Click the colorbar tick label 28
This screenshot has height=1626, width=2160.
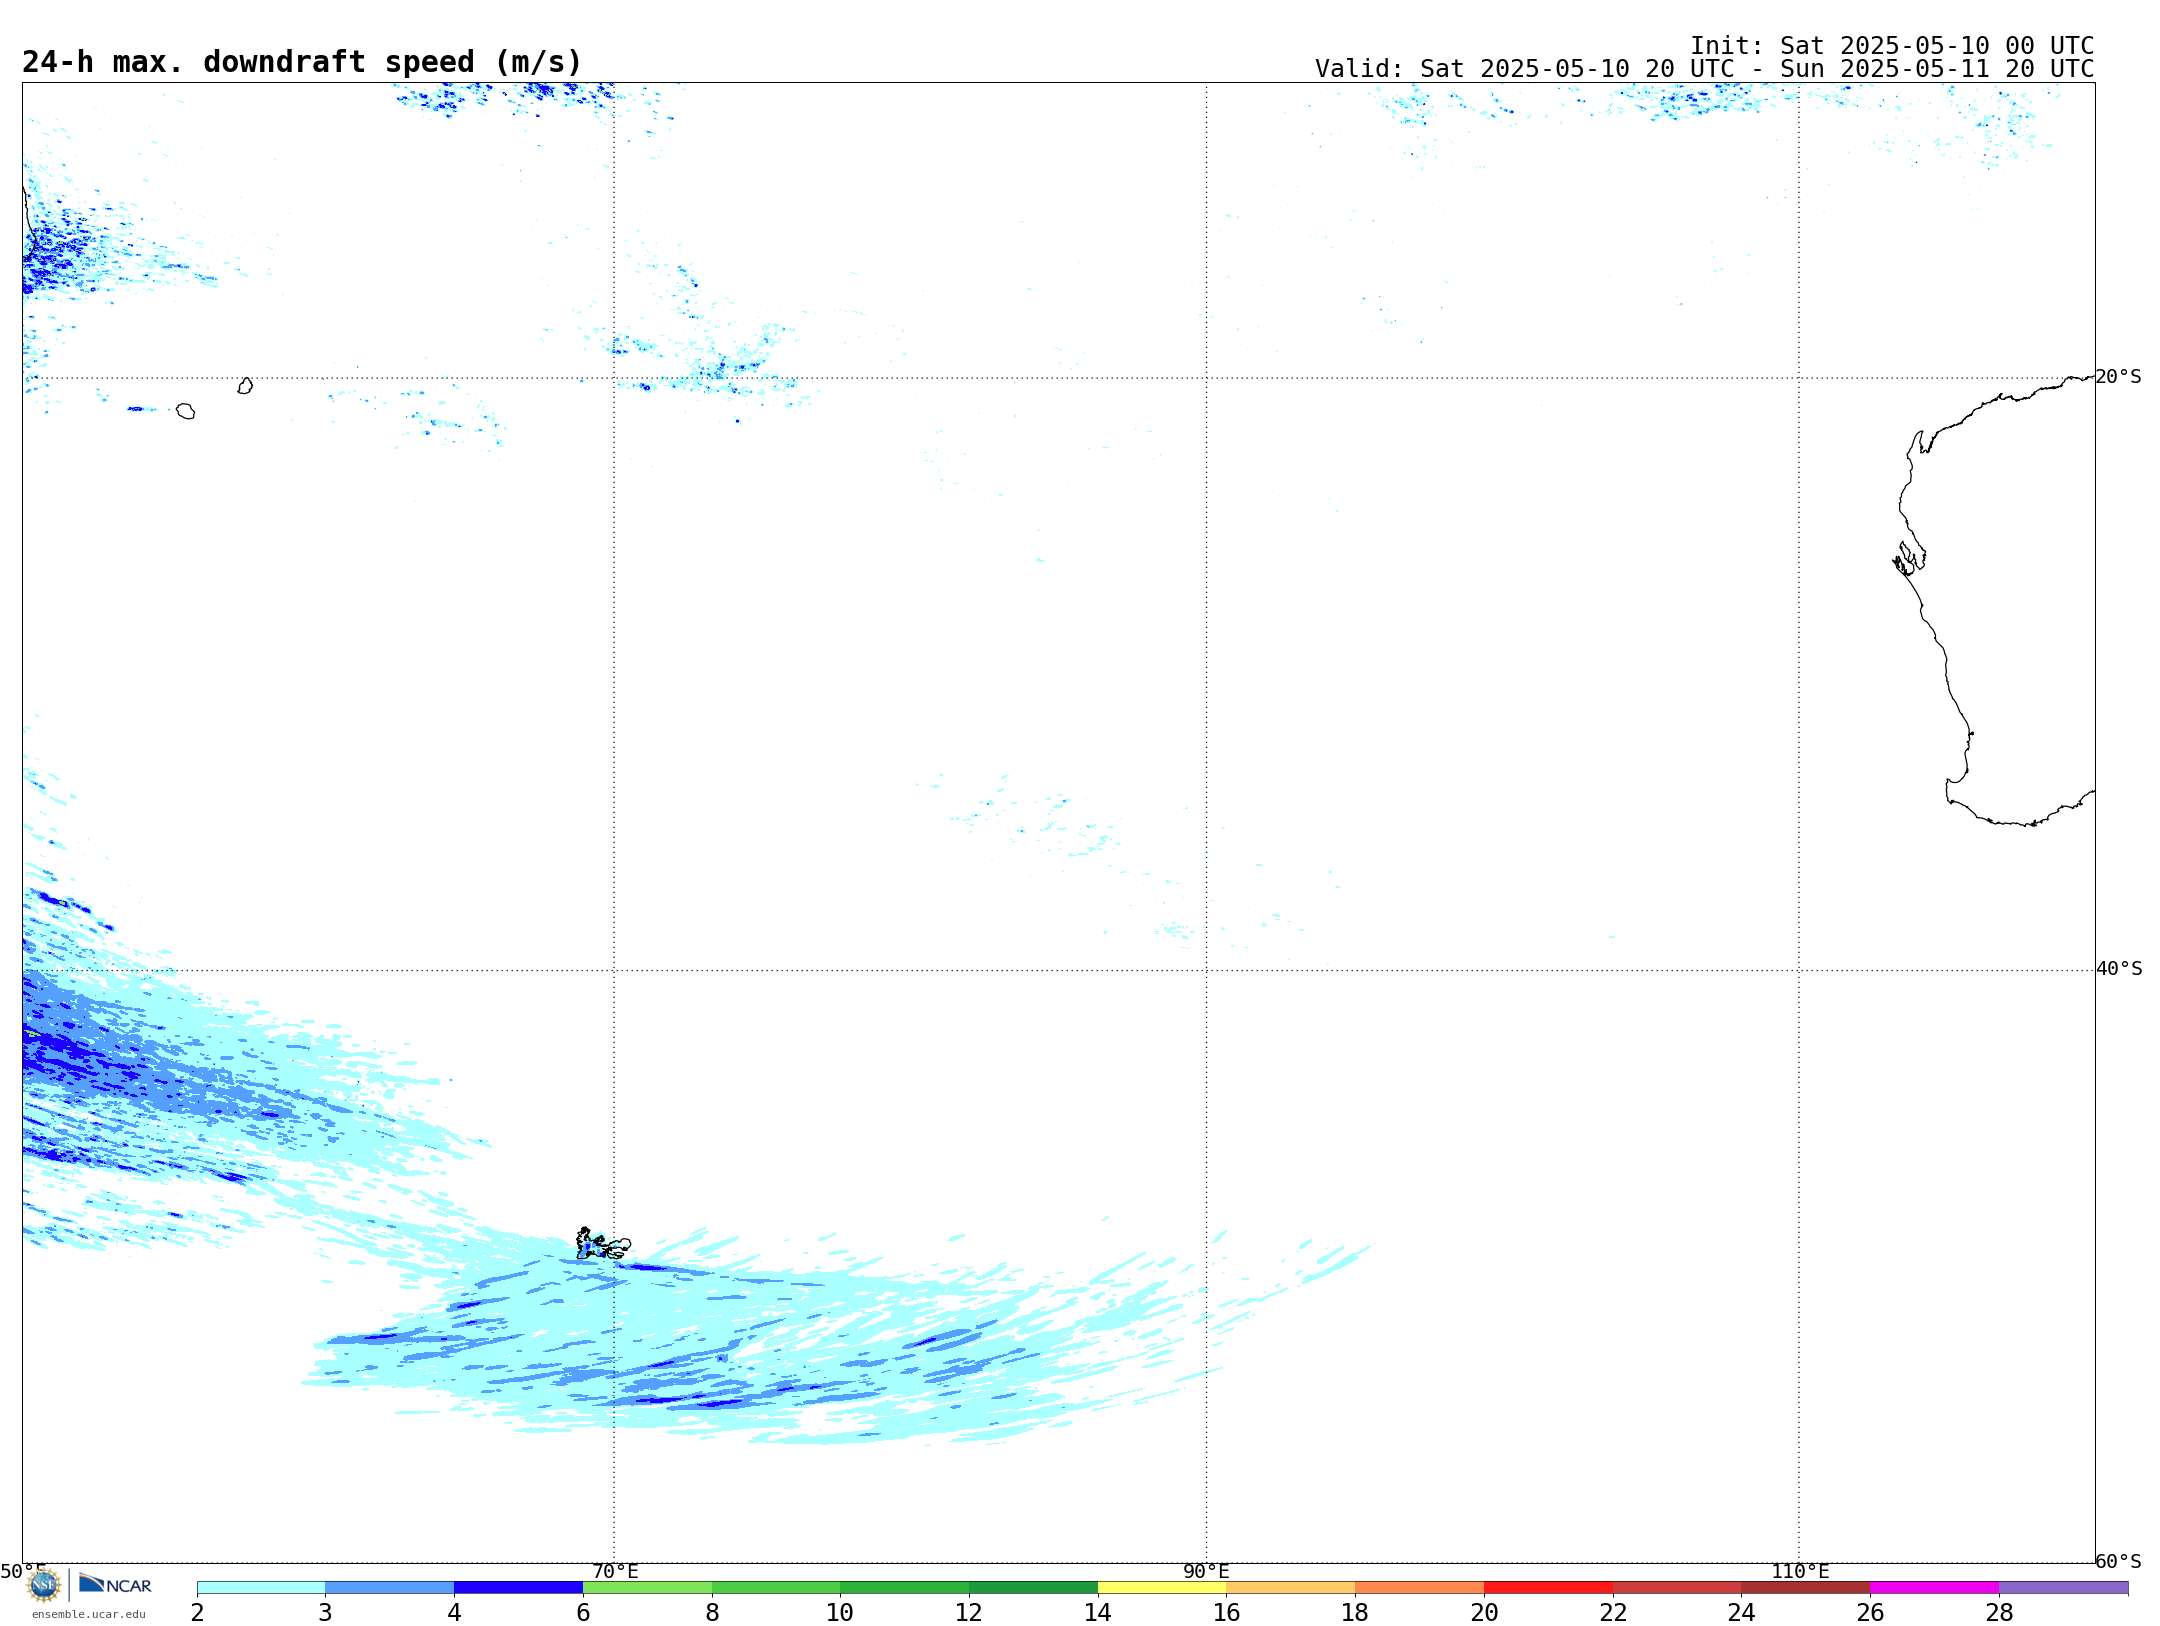tap(1999, 1613)
